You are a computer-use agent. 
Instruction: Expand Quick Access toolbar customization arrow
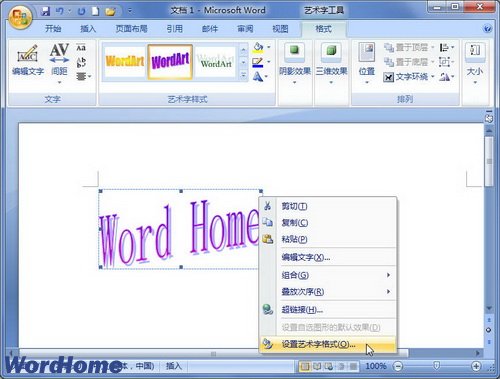pyautogui.click(x=130, y=11)
